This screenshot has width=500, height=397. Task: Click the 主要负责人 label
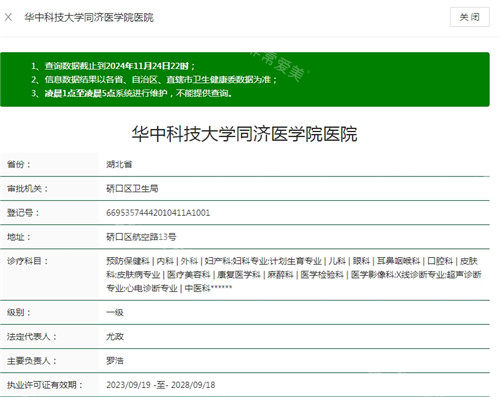[32, 361]
